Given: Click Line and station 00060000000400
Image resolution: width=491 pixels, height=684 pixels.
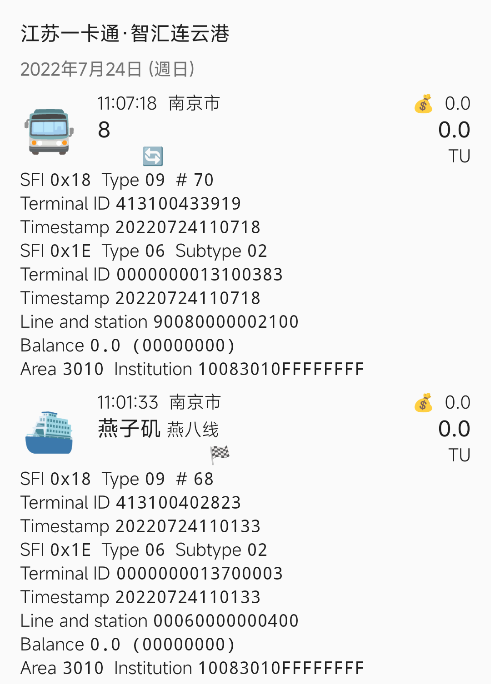Looking at the screenshot, I should (159, 621).
